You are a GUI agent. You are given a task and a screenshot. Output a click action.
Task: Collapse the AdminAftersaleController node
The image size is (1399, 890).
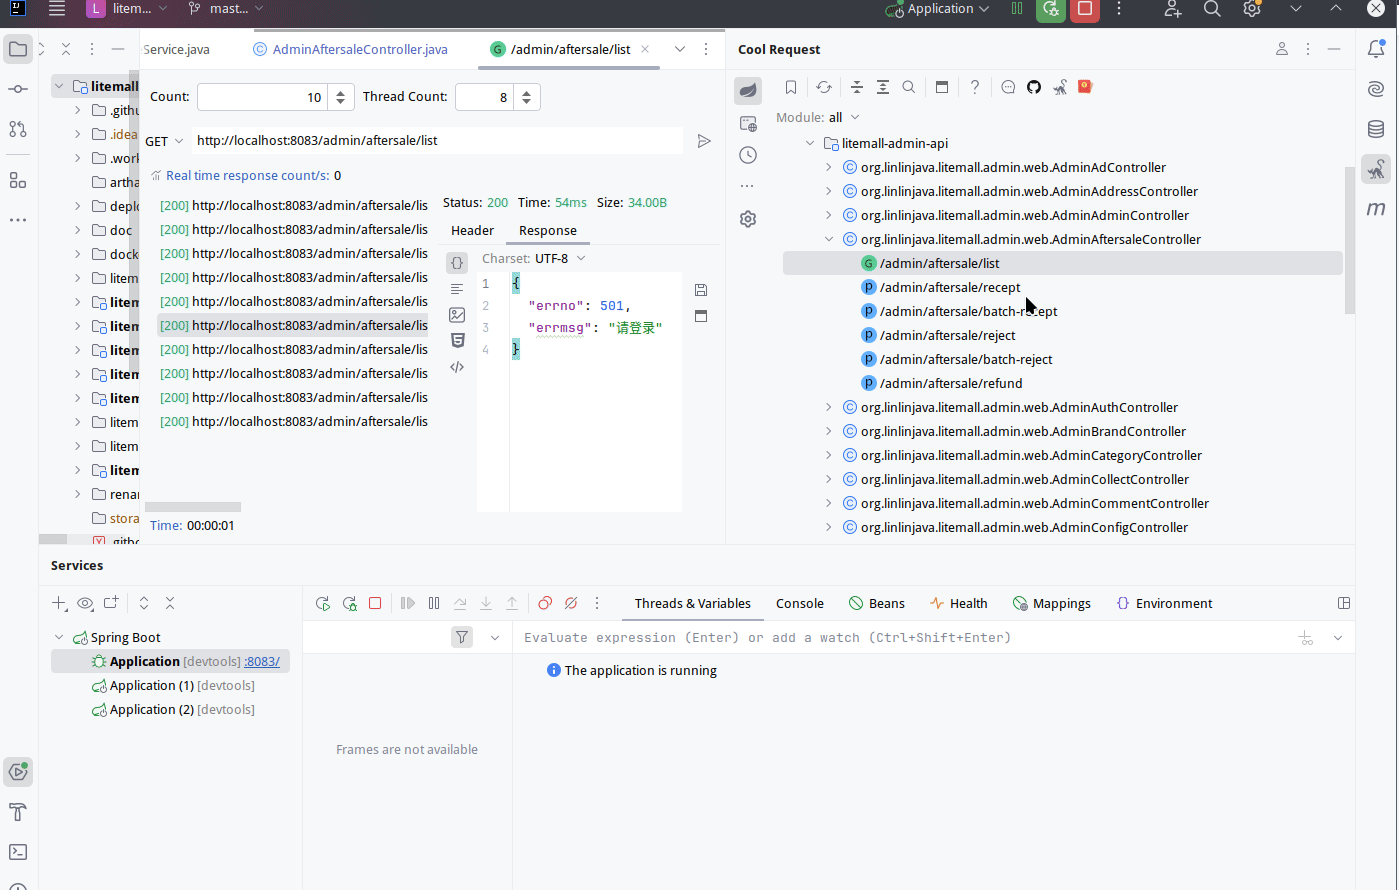tap(829, 239)
